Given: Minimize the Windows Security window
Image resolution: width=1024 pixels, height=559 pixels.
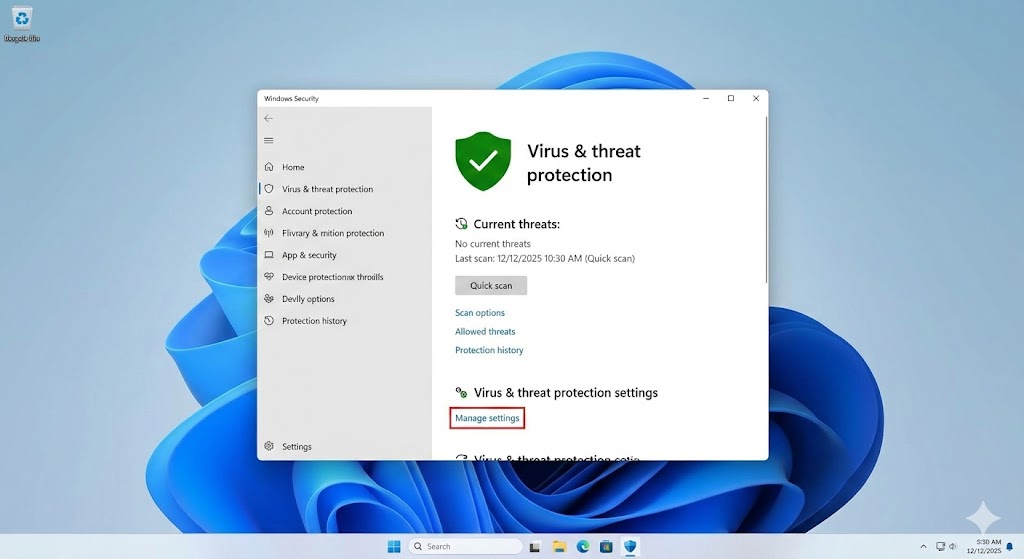Looking at the screenshot, I should coord(706,99).
